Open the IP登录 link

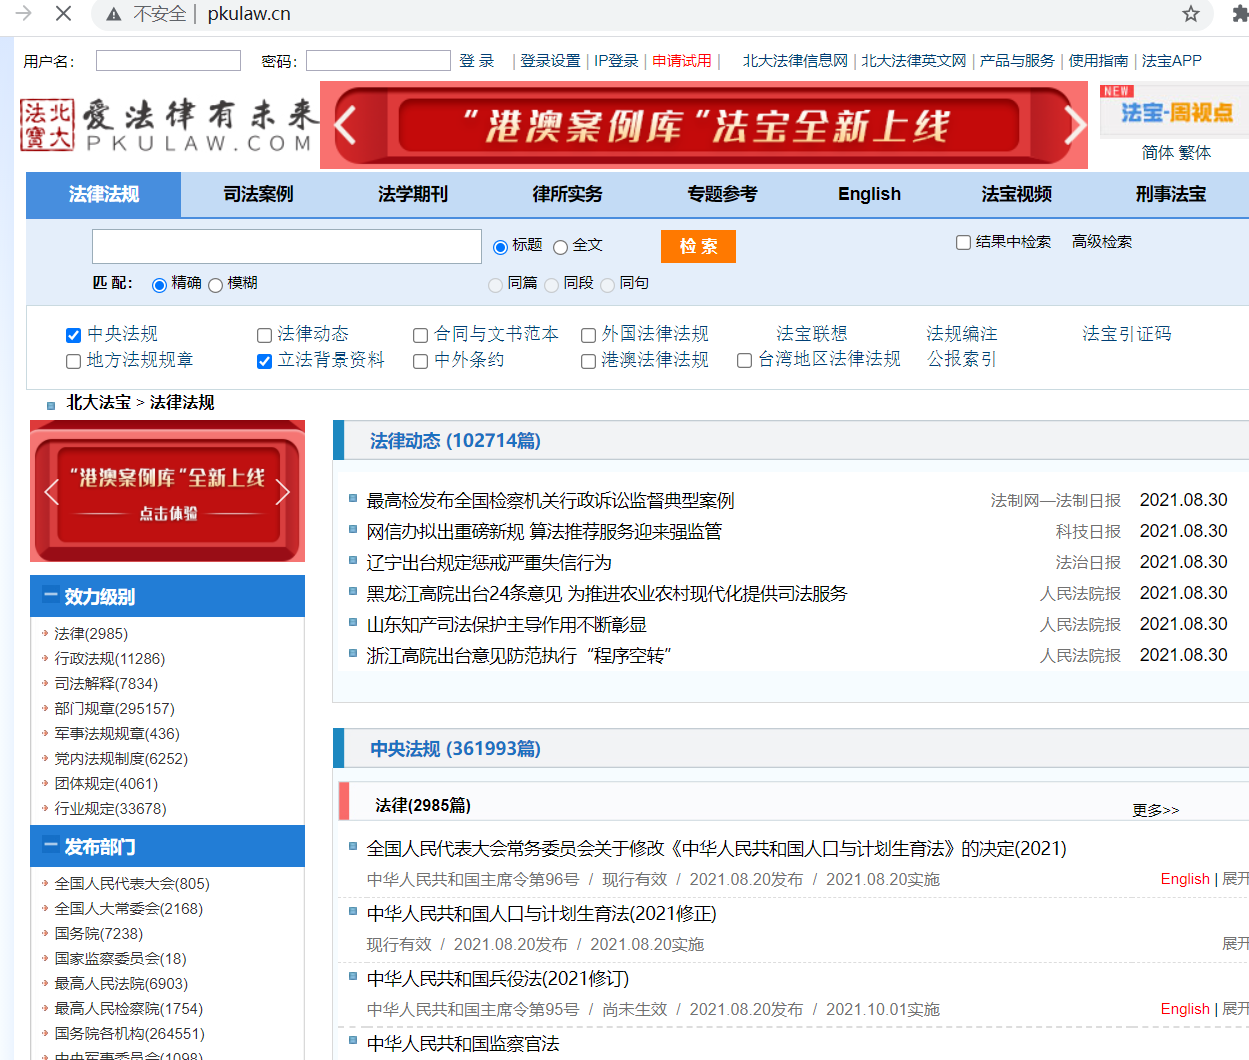pyautogui.click(x=616, y=61)
